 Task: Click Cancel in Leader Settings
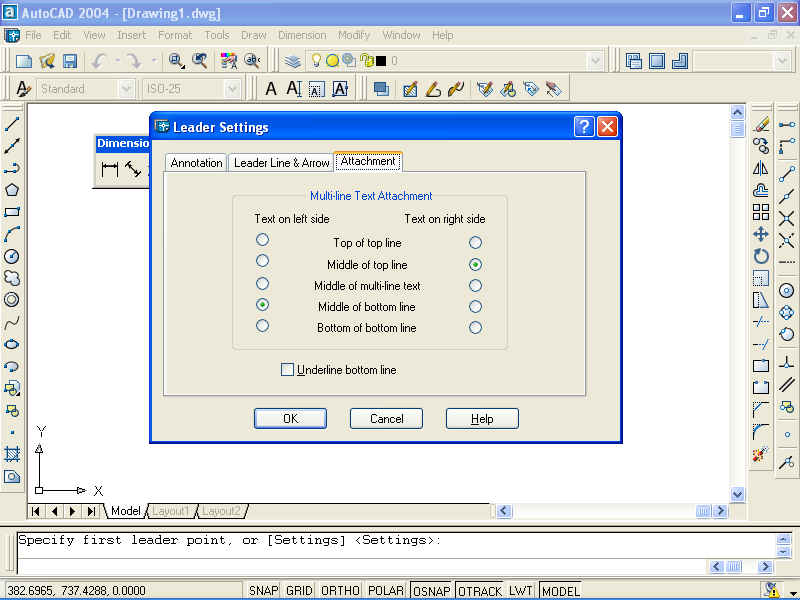[386, 418]
